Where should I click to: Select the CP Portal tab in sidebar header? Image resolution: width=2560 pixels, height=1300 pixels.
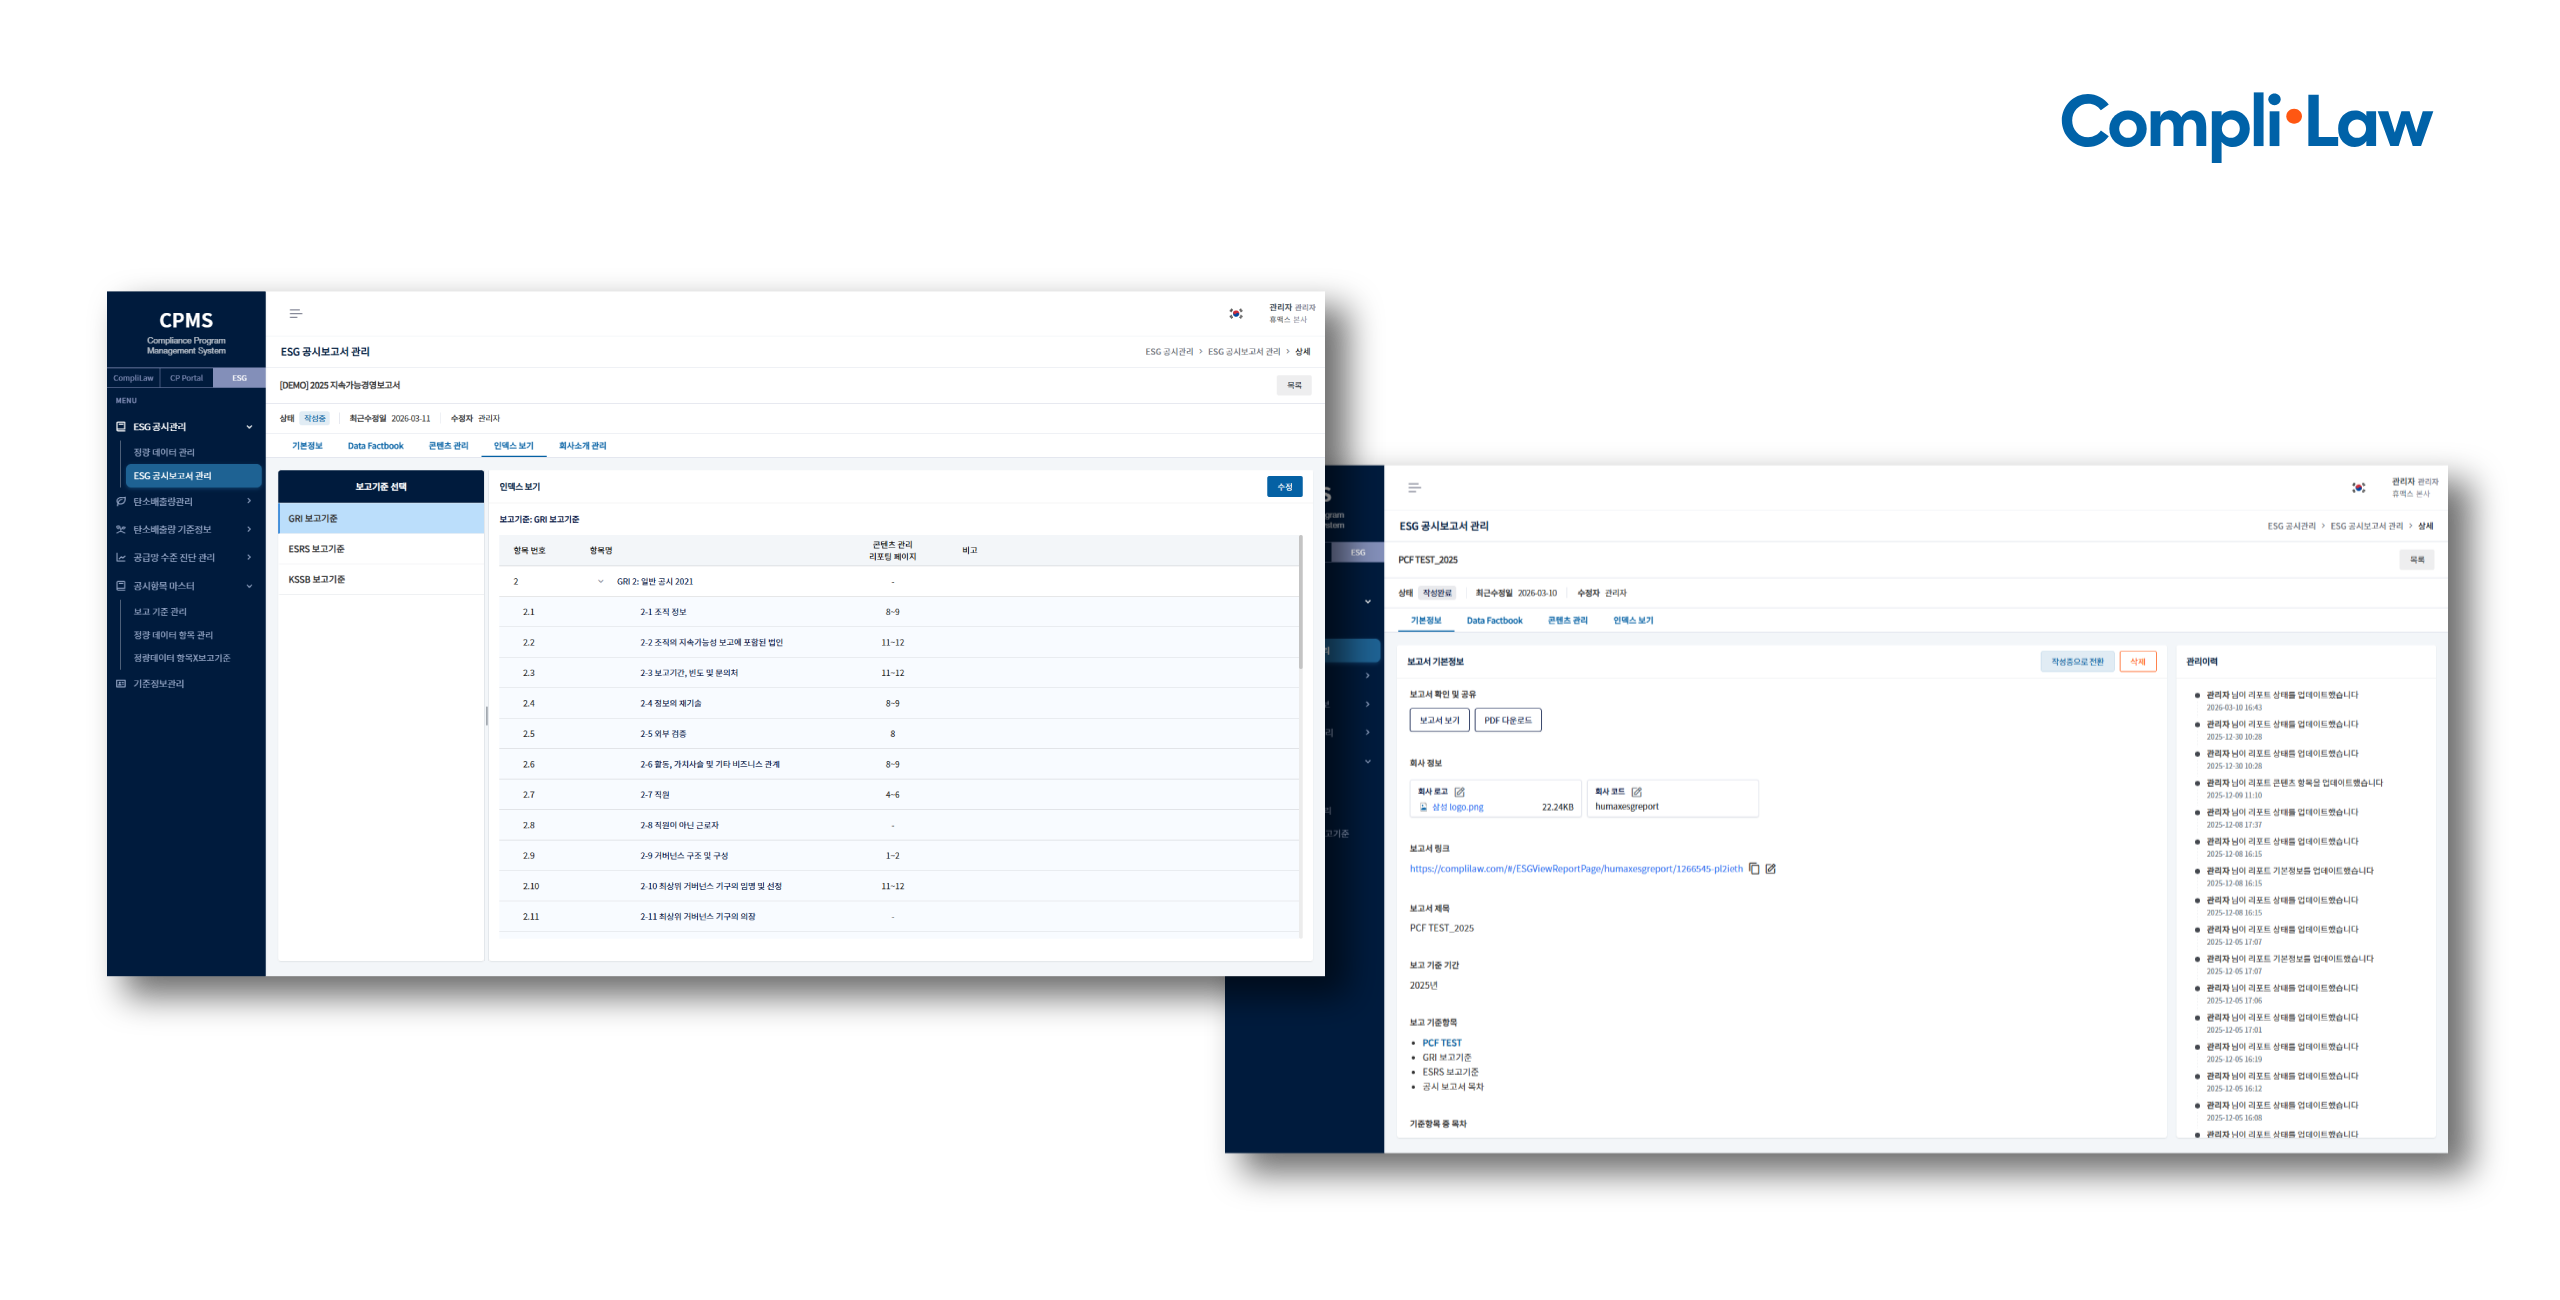click(186, 378)
